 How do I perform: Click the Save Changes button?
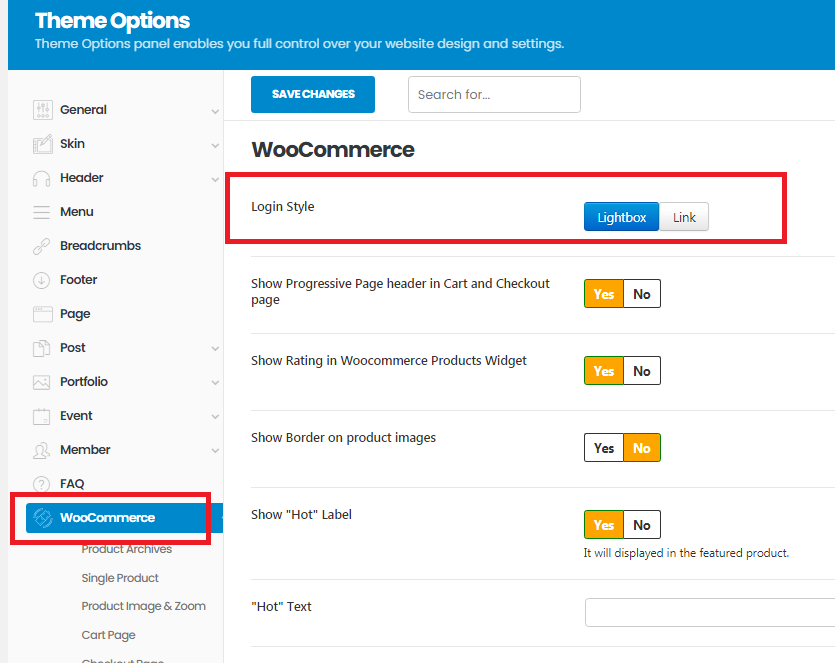313,94
